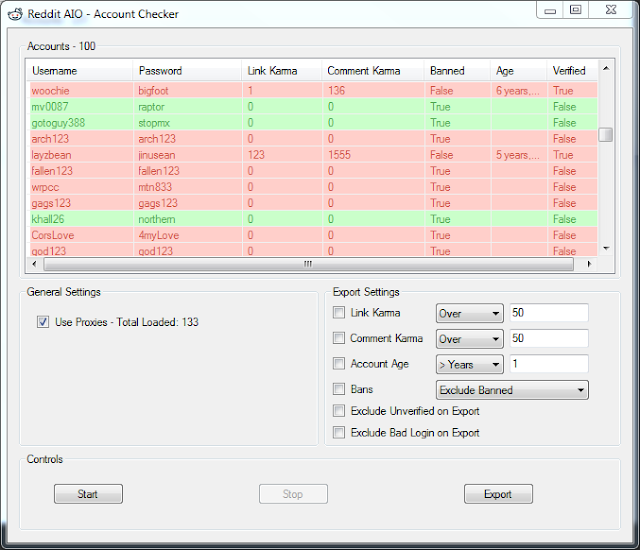
Task: Click the password cell 'northem'
Action: click(187, 219)
